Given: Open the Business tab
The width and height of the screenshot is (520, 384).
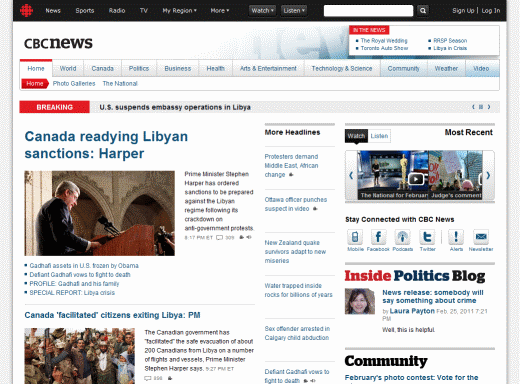Looking at the screenshot, I should 178,68.
